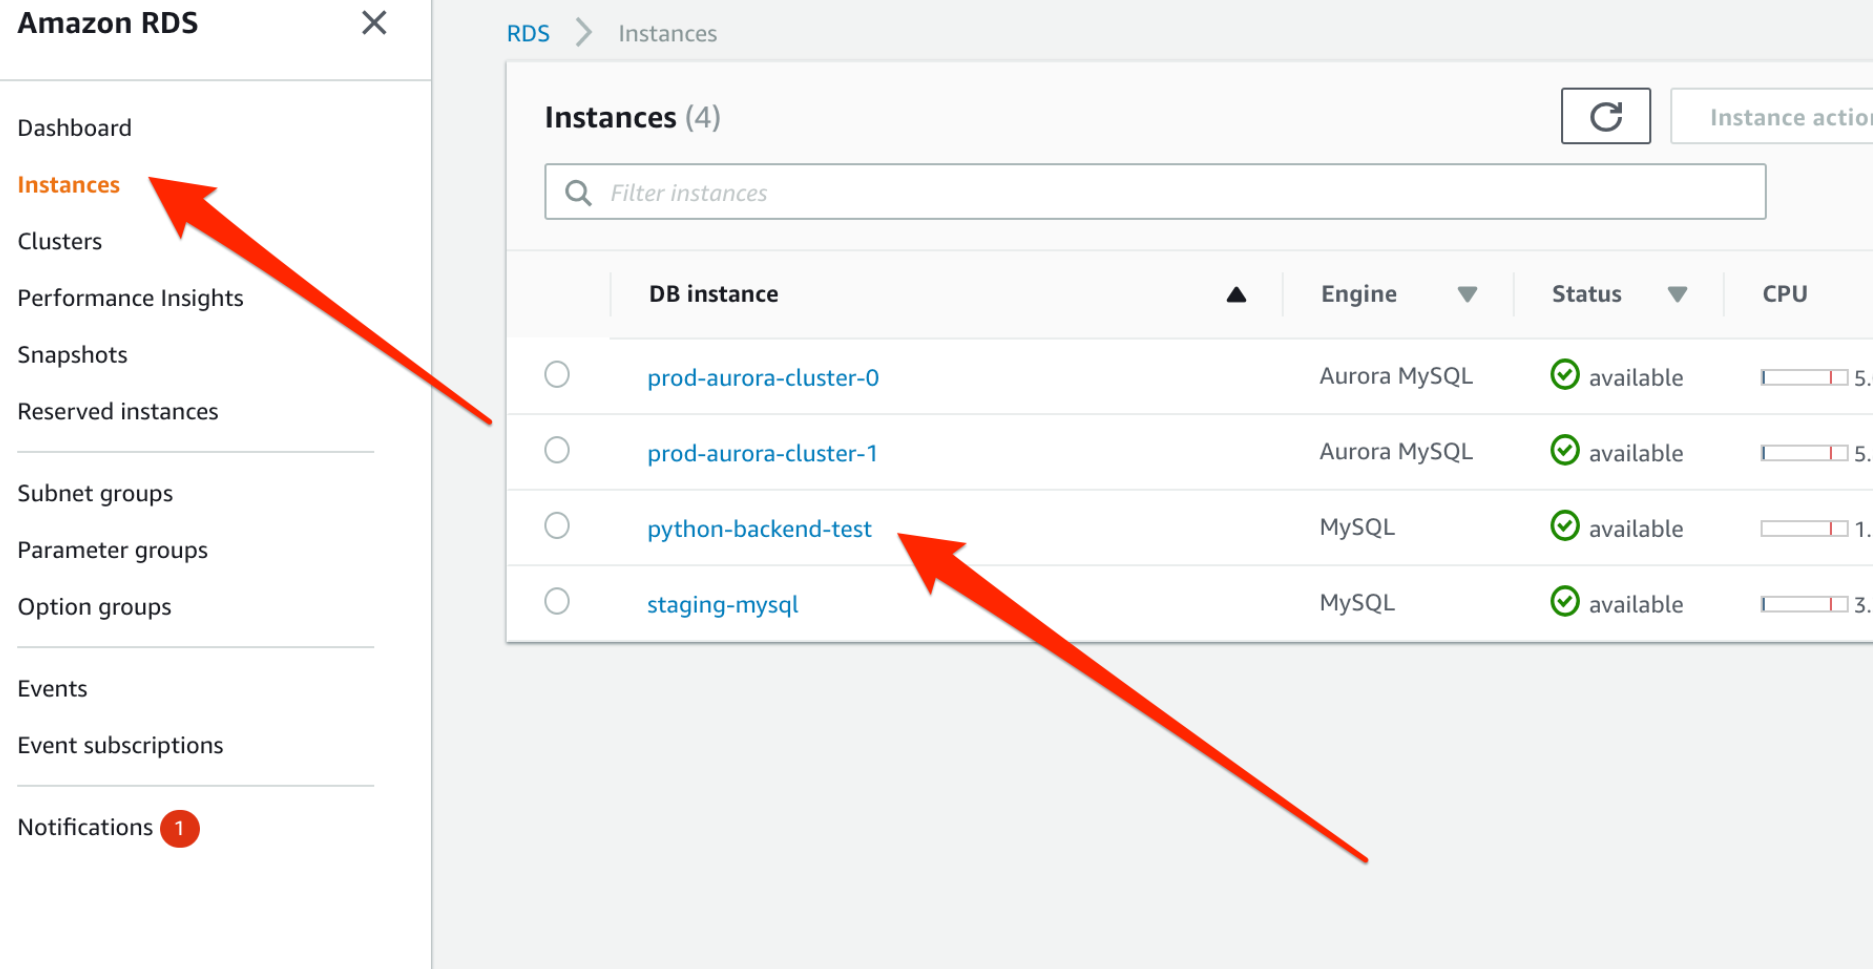Select the prod-aurora-cluster-1 radio button
Screen dimensions: 1873x969
[x=557, y=450]
